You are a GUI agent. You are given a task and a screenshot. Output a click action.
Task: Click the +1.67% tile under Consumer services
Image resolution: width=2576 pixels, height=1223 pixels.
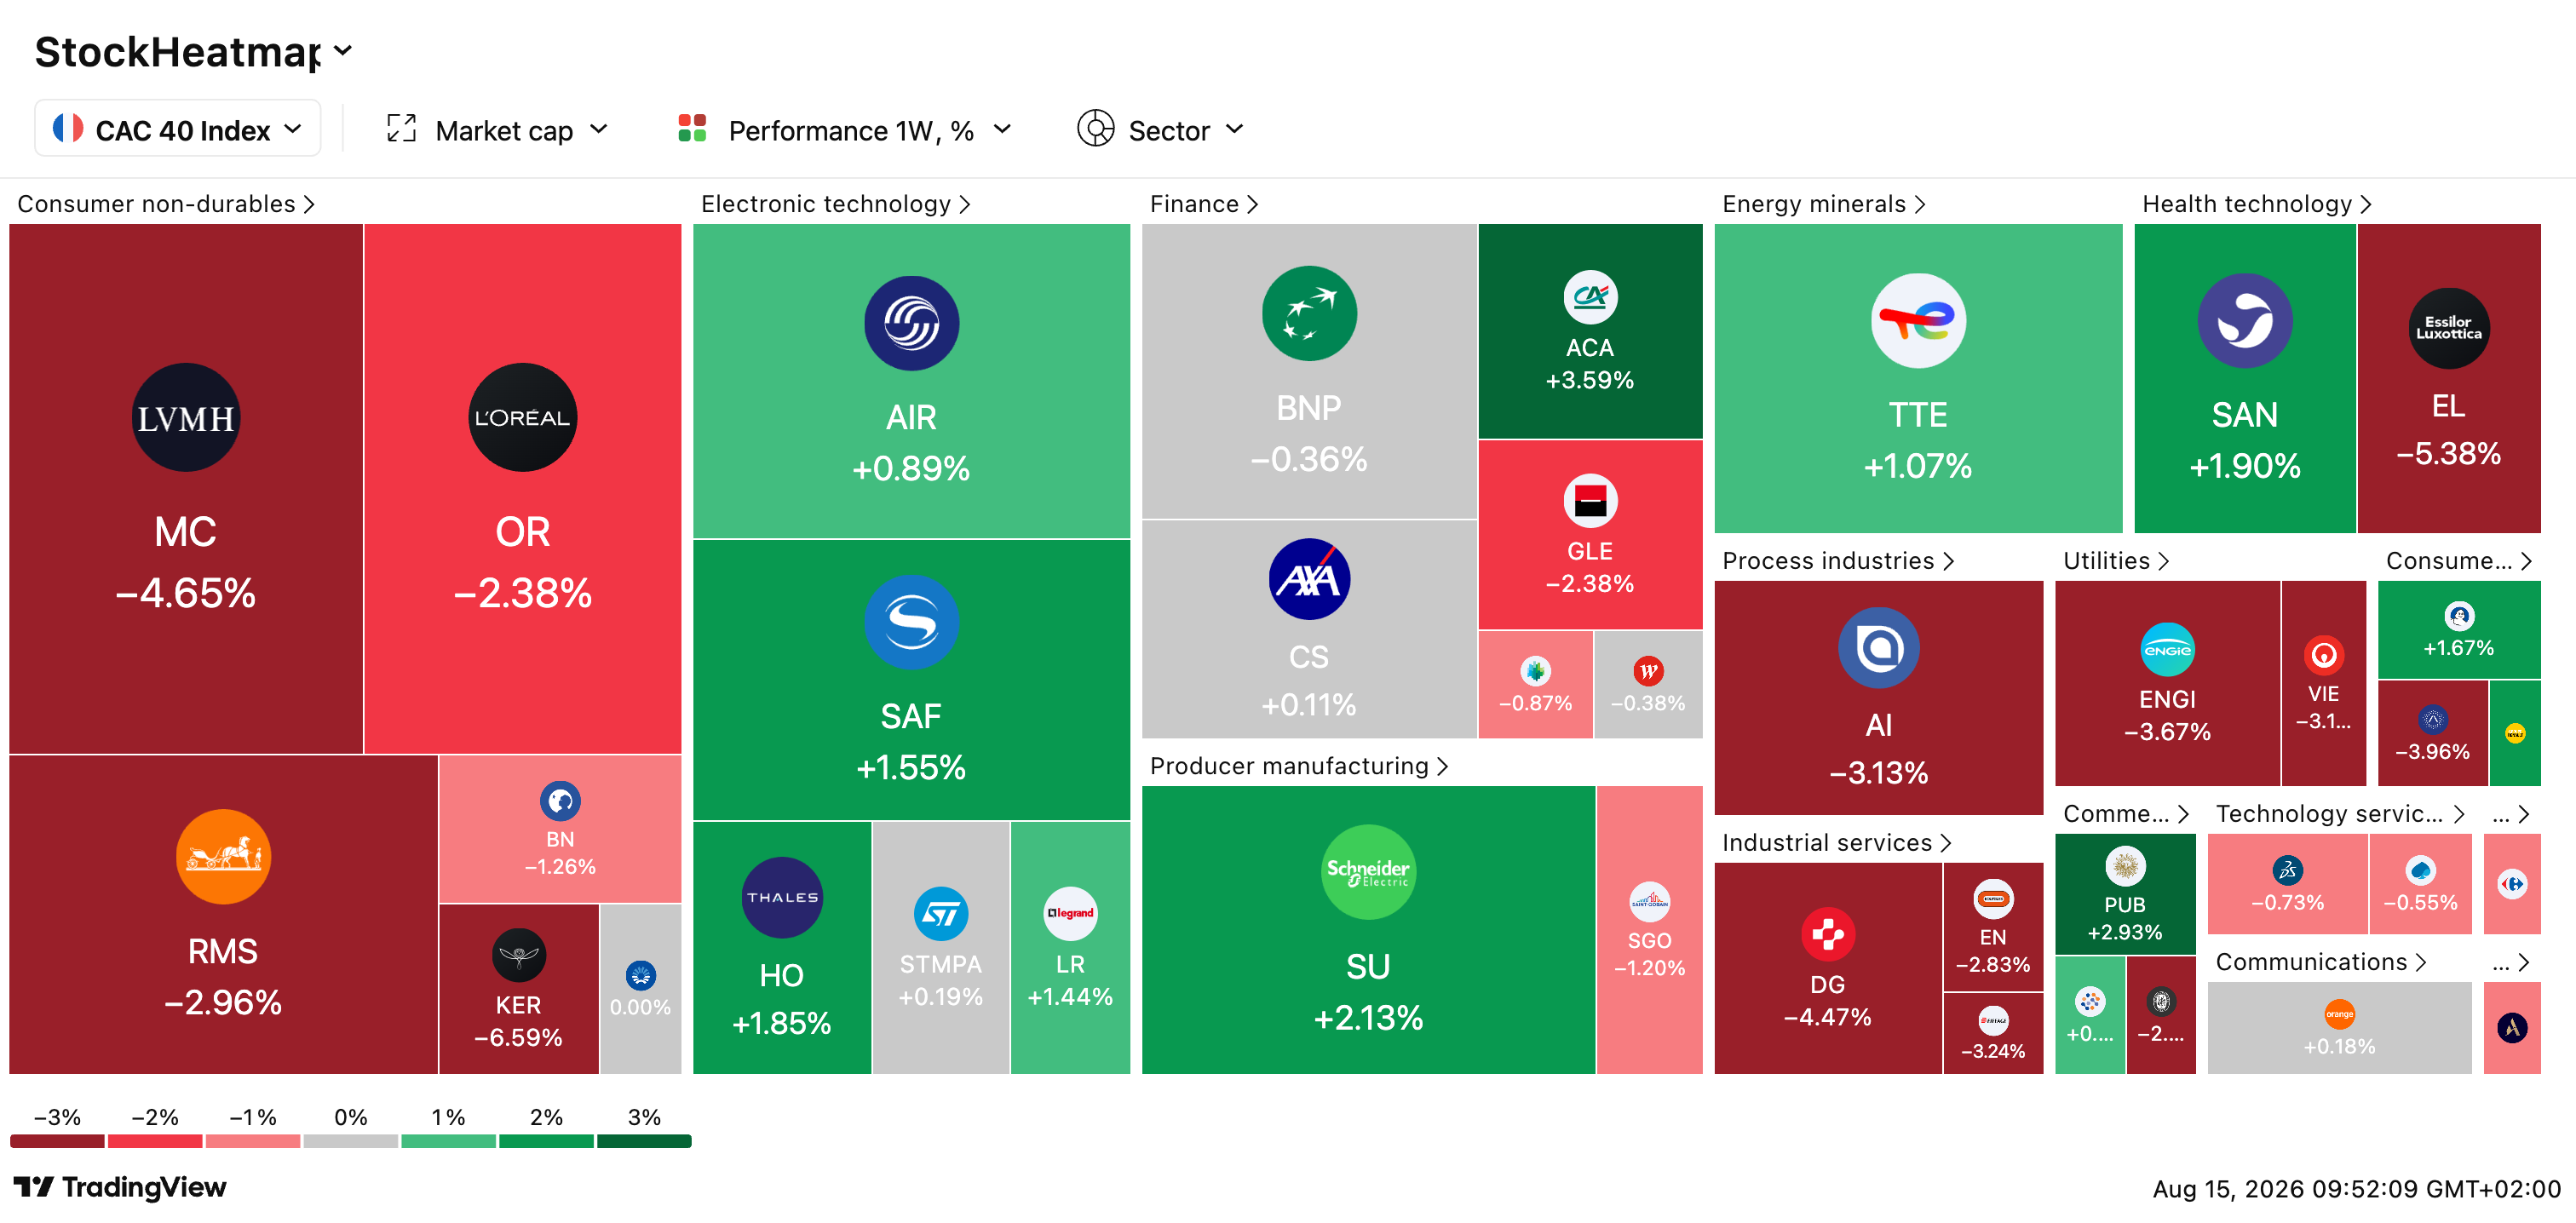coord(2459,630)
